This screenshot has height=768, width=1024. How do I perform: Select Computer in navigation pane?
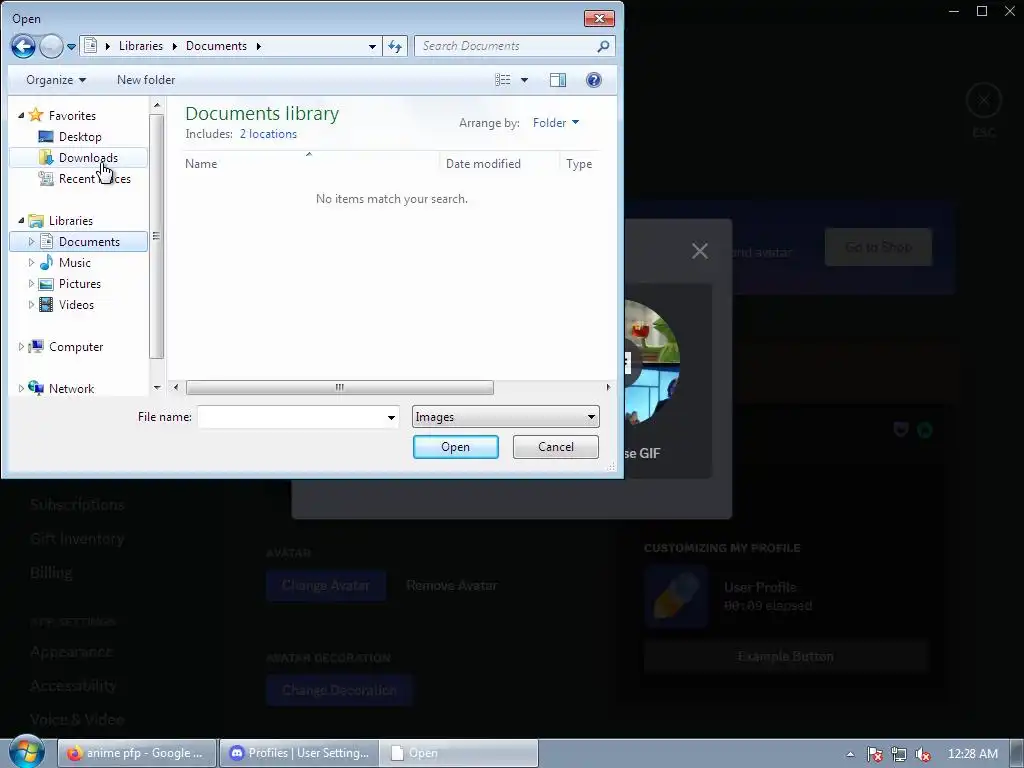[x=76, y=347]
